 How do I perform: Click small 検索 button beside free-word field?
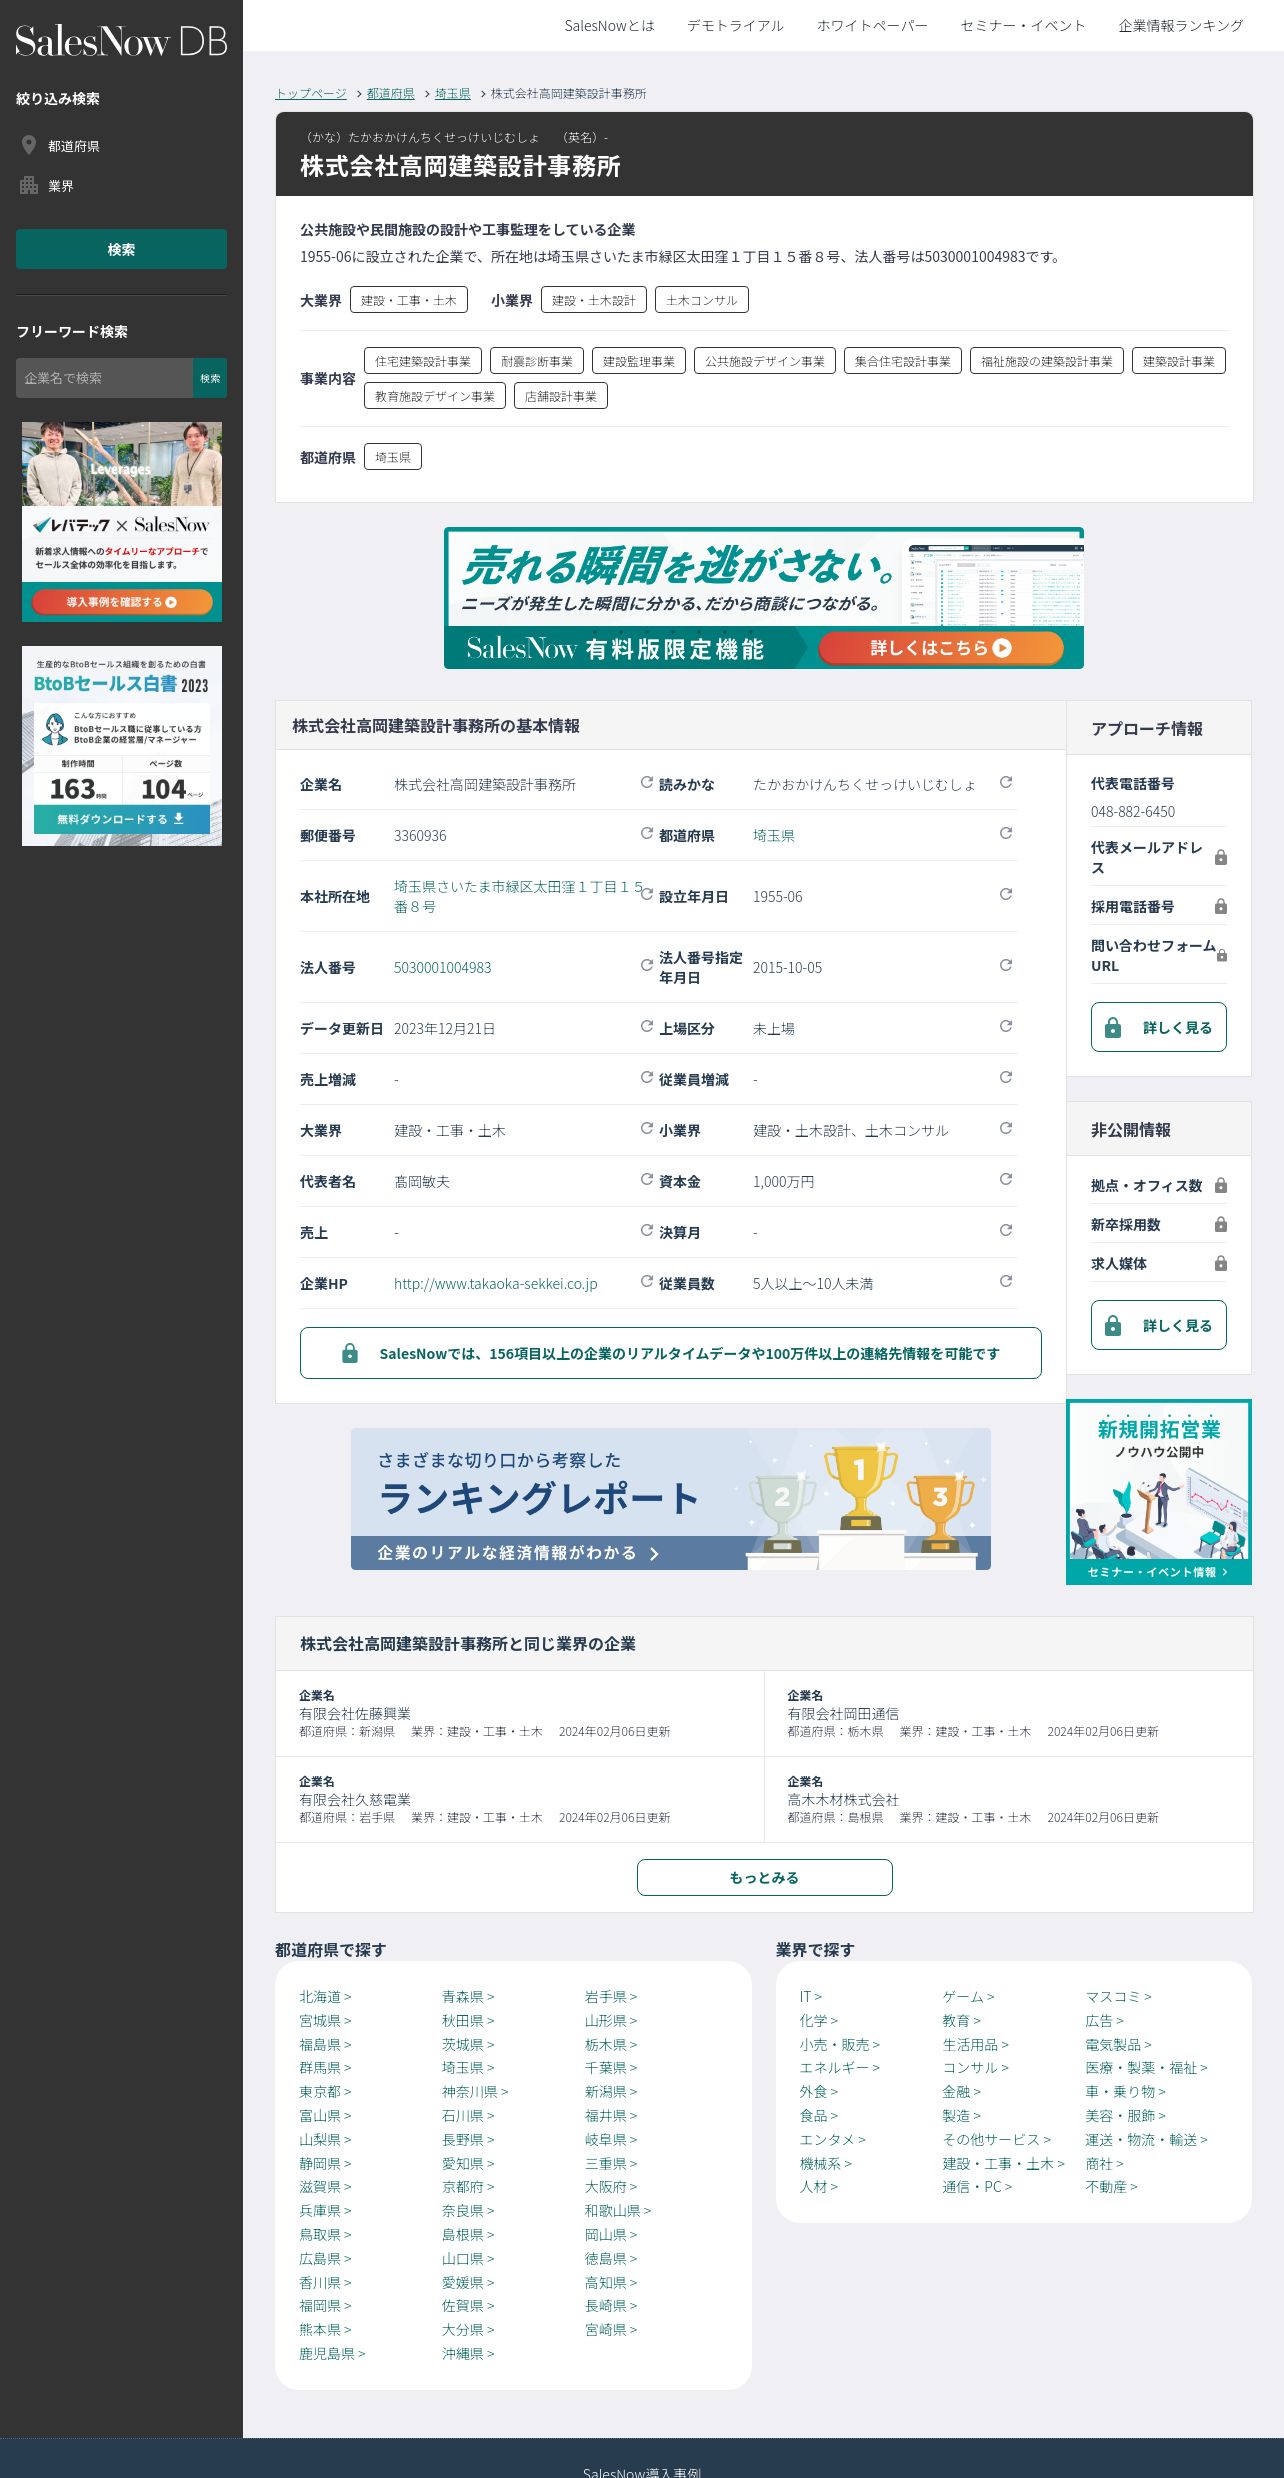click(210, 378)
